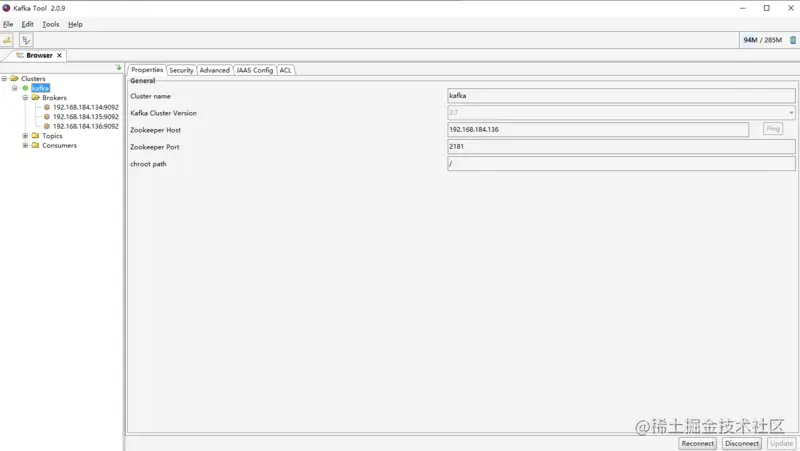Click the Update button
800x451 pixels.
pos(781,444)
